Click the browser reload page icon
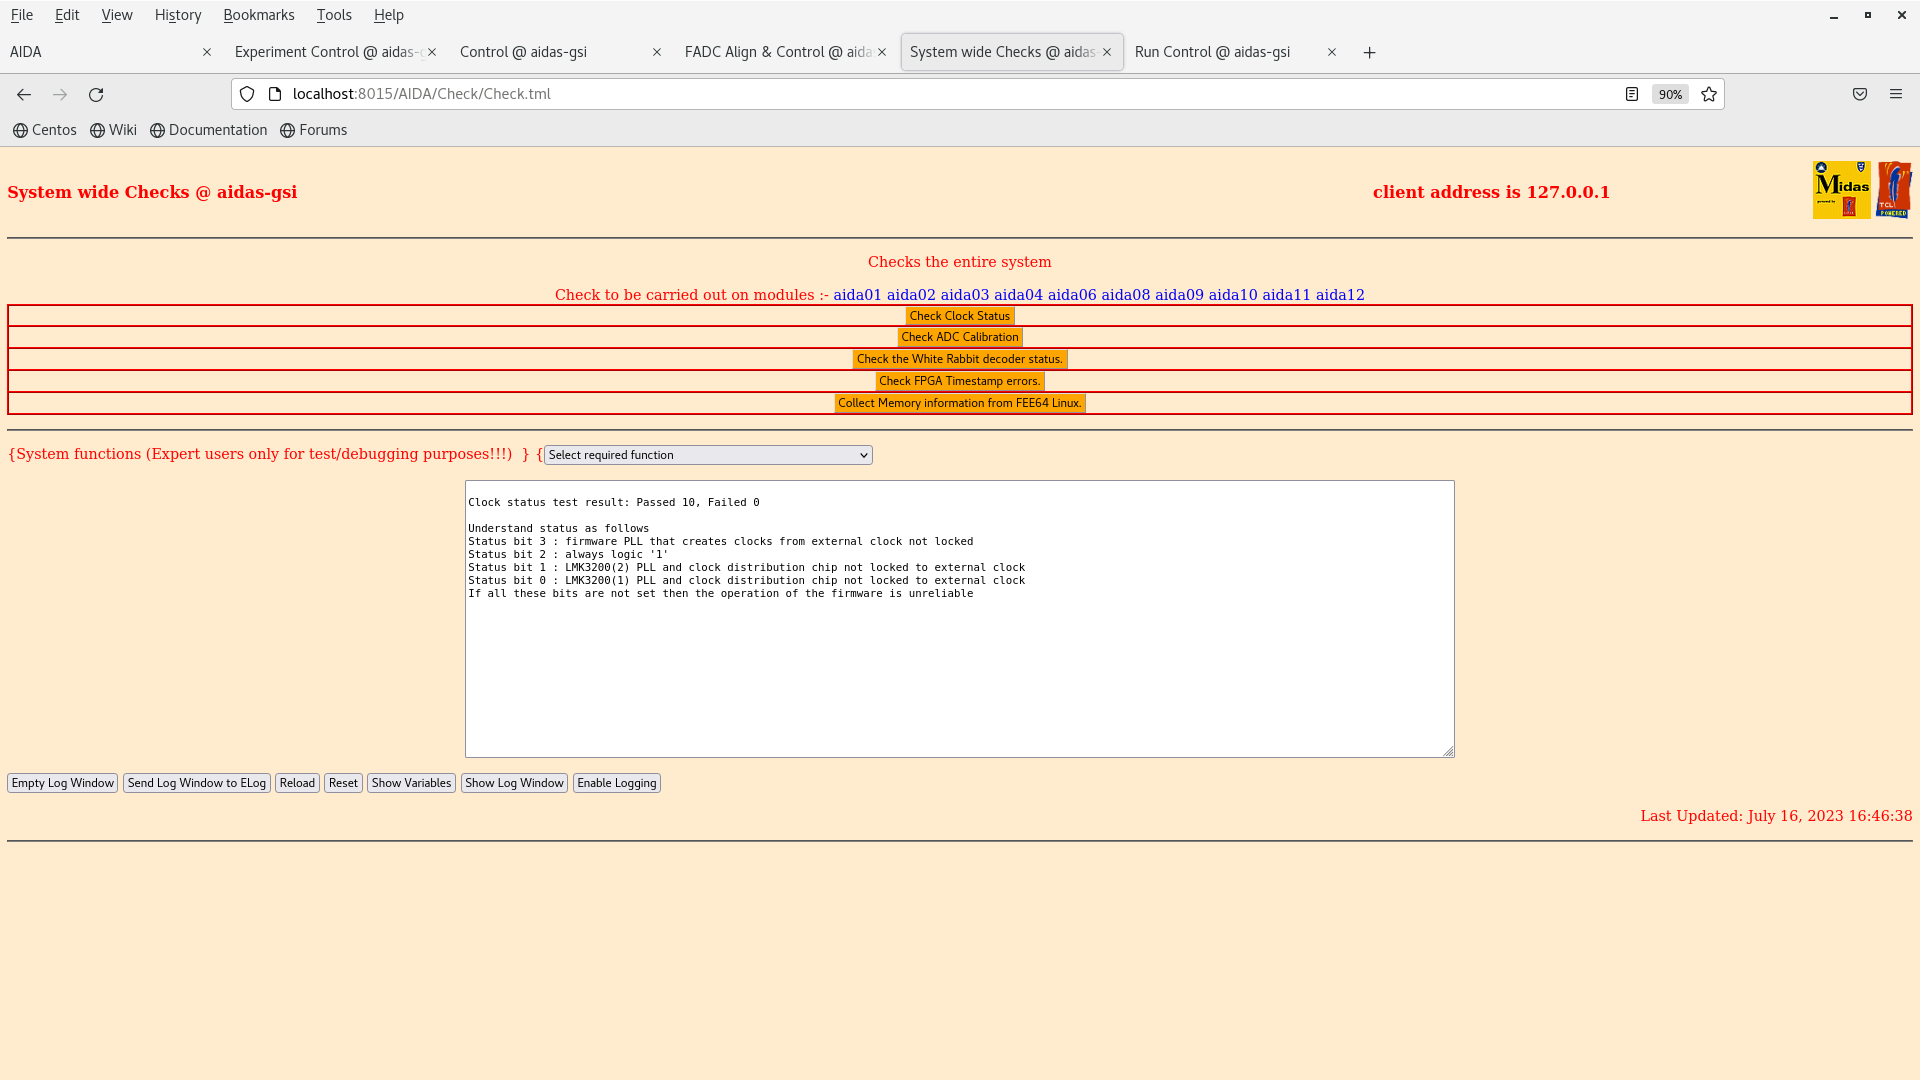 click(96, 94)
